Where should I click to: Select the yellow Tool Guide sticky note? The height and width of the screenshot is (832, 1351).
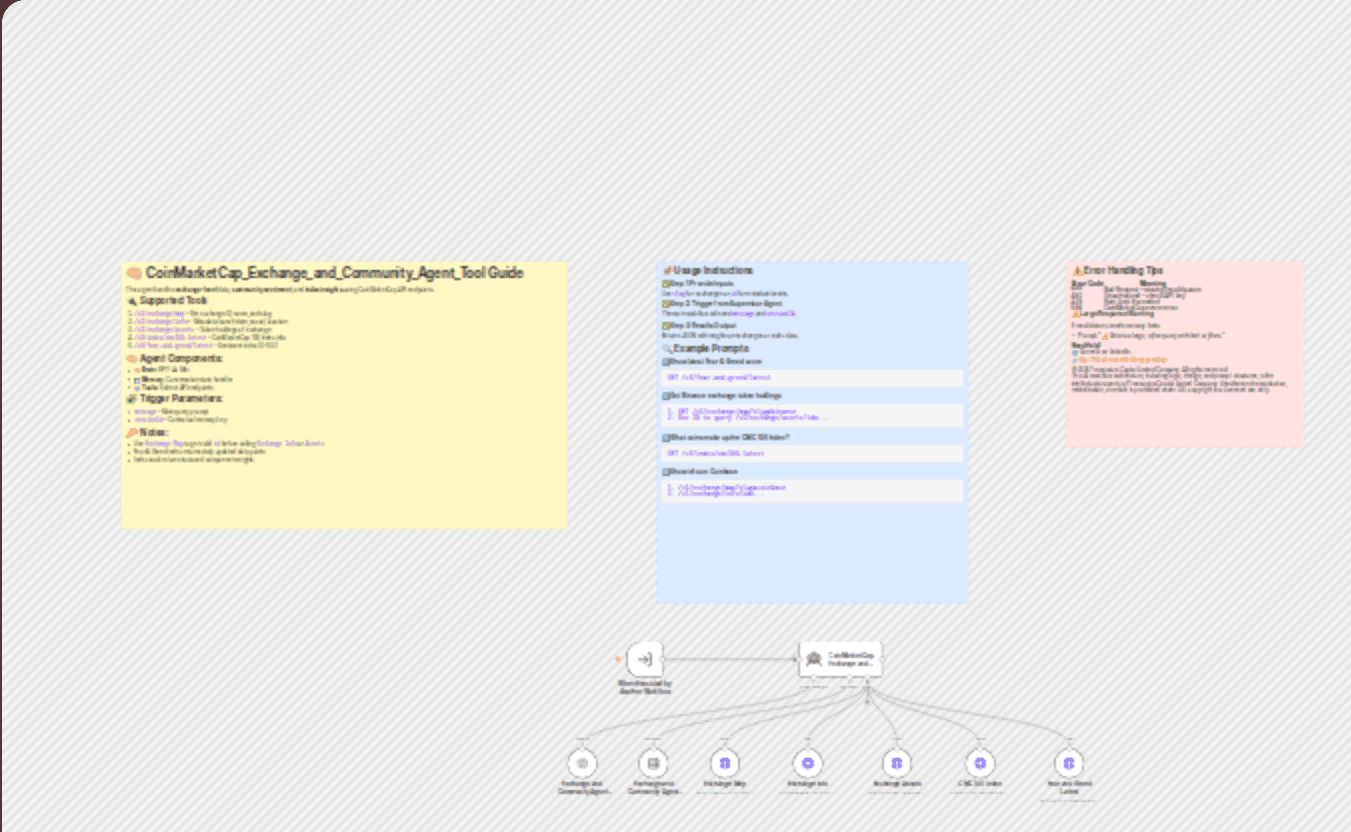coord(344,395)
